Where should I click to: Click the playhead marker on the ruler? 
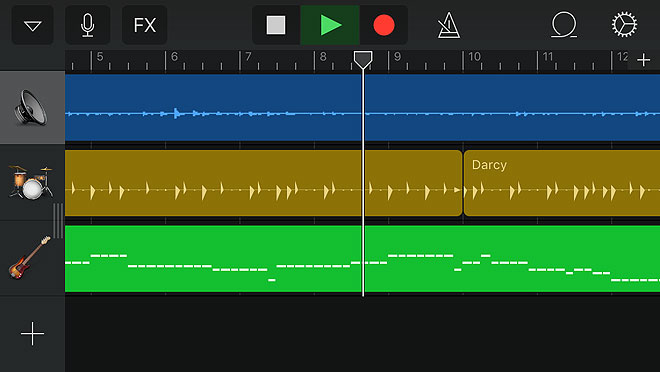(363, 60)
